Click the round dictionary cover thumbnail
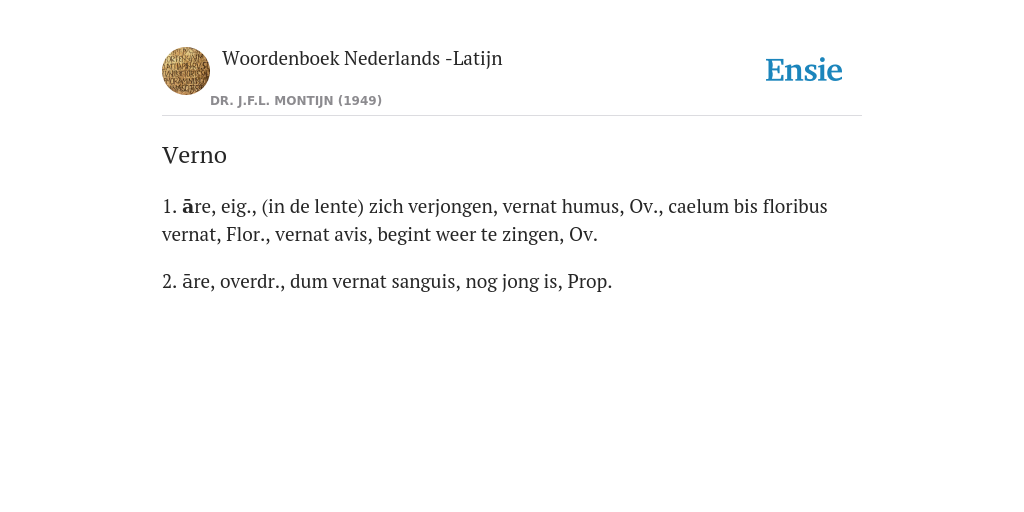The height and width of the screenshot is (512, 1024). click(186, 71)
